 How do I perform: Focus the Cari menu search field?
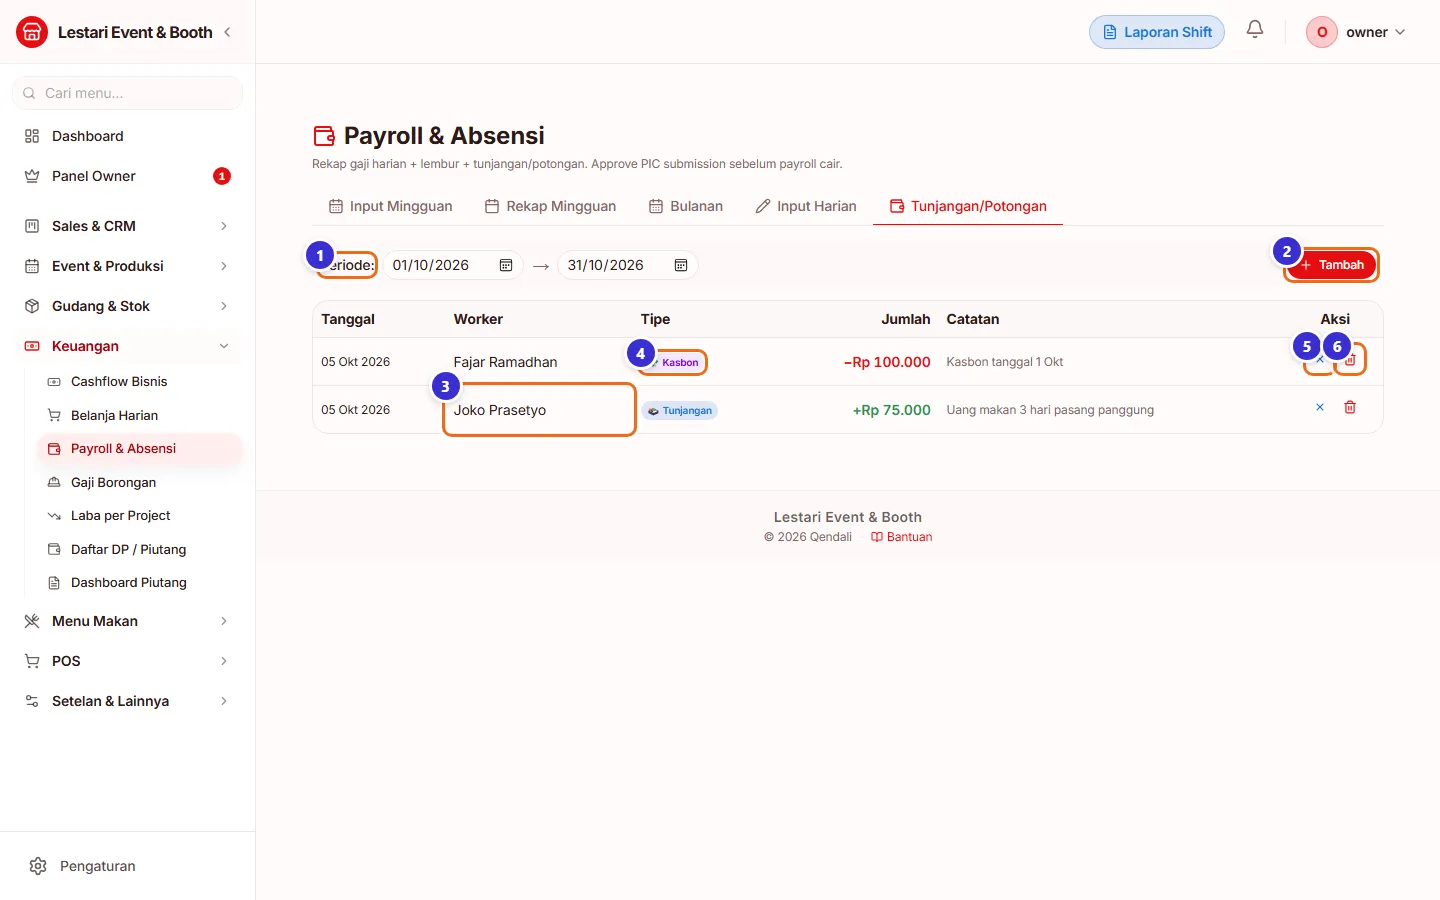[127, 93]
